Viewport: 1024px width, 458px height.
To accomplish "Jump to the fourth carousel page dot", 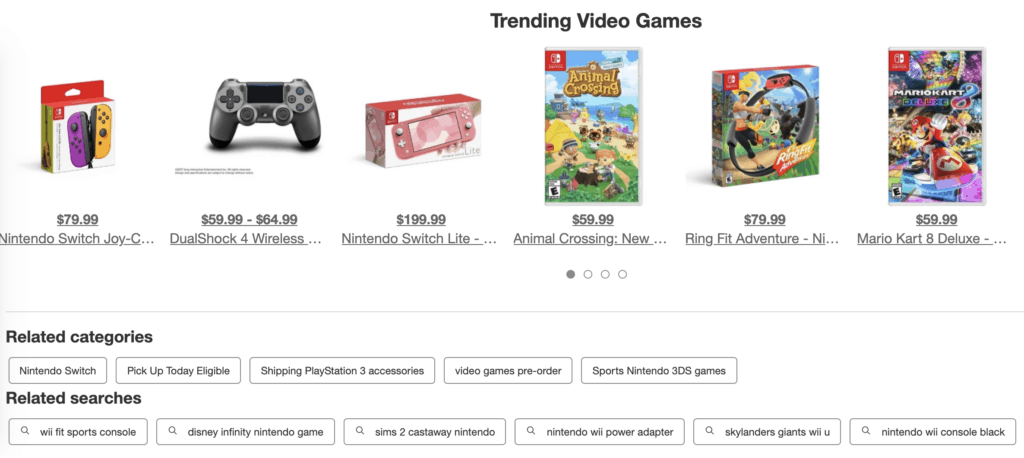I will pos(622,274).
